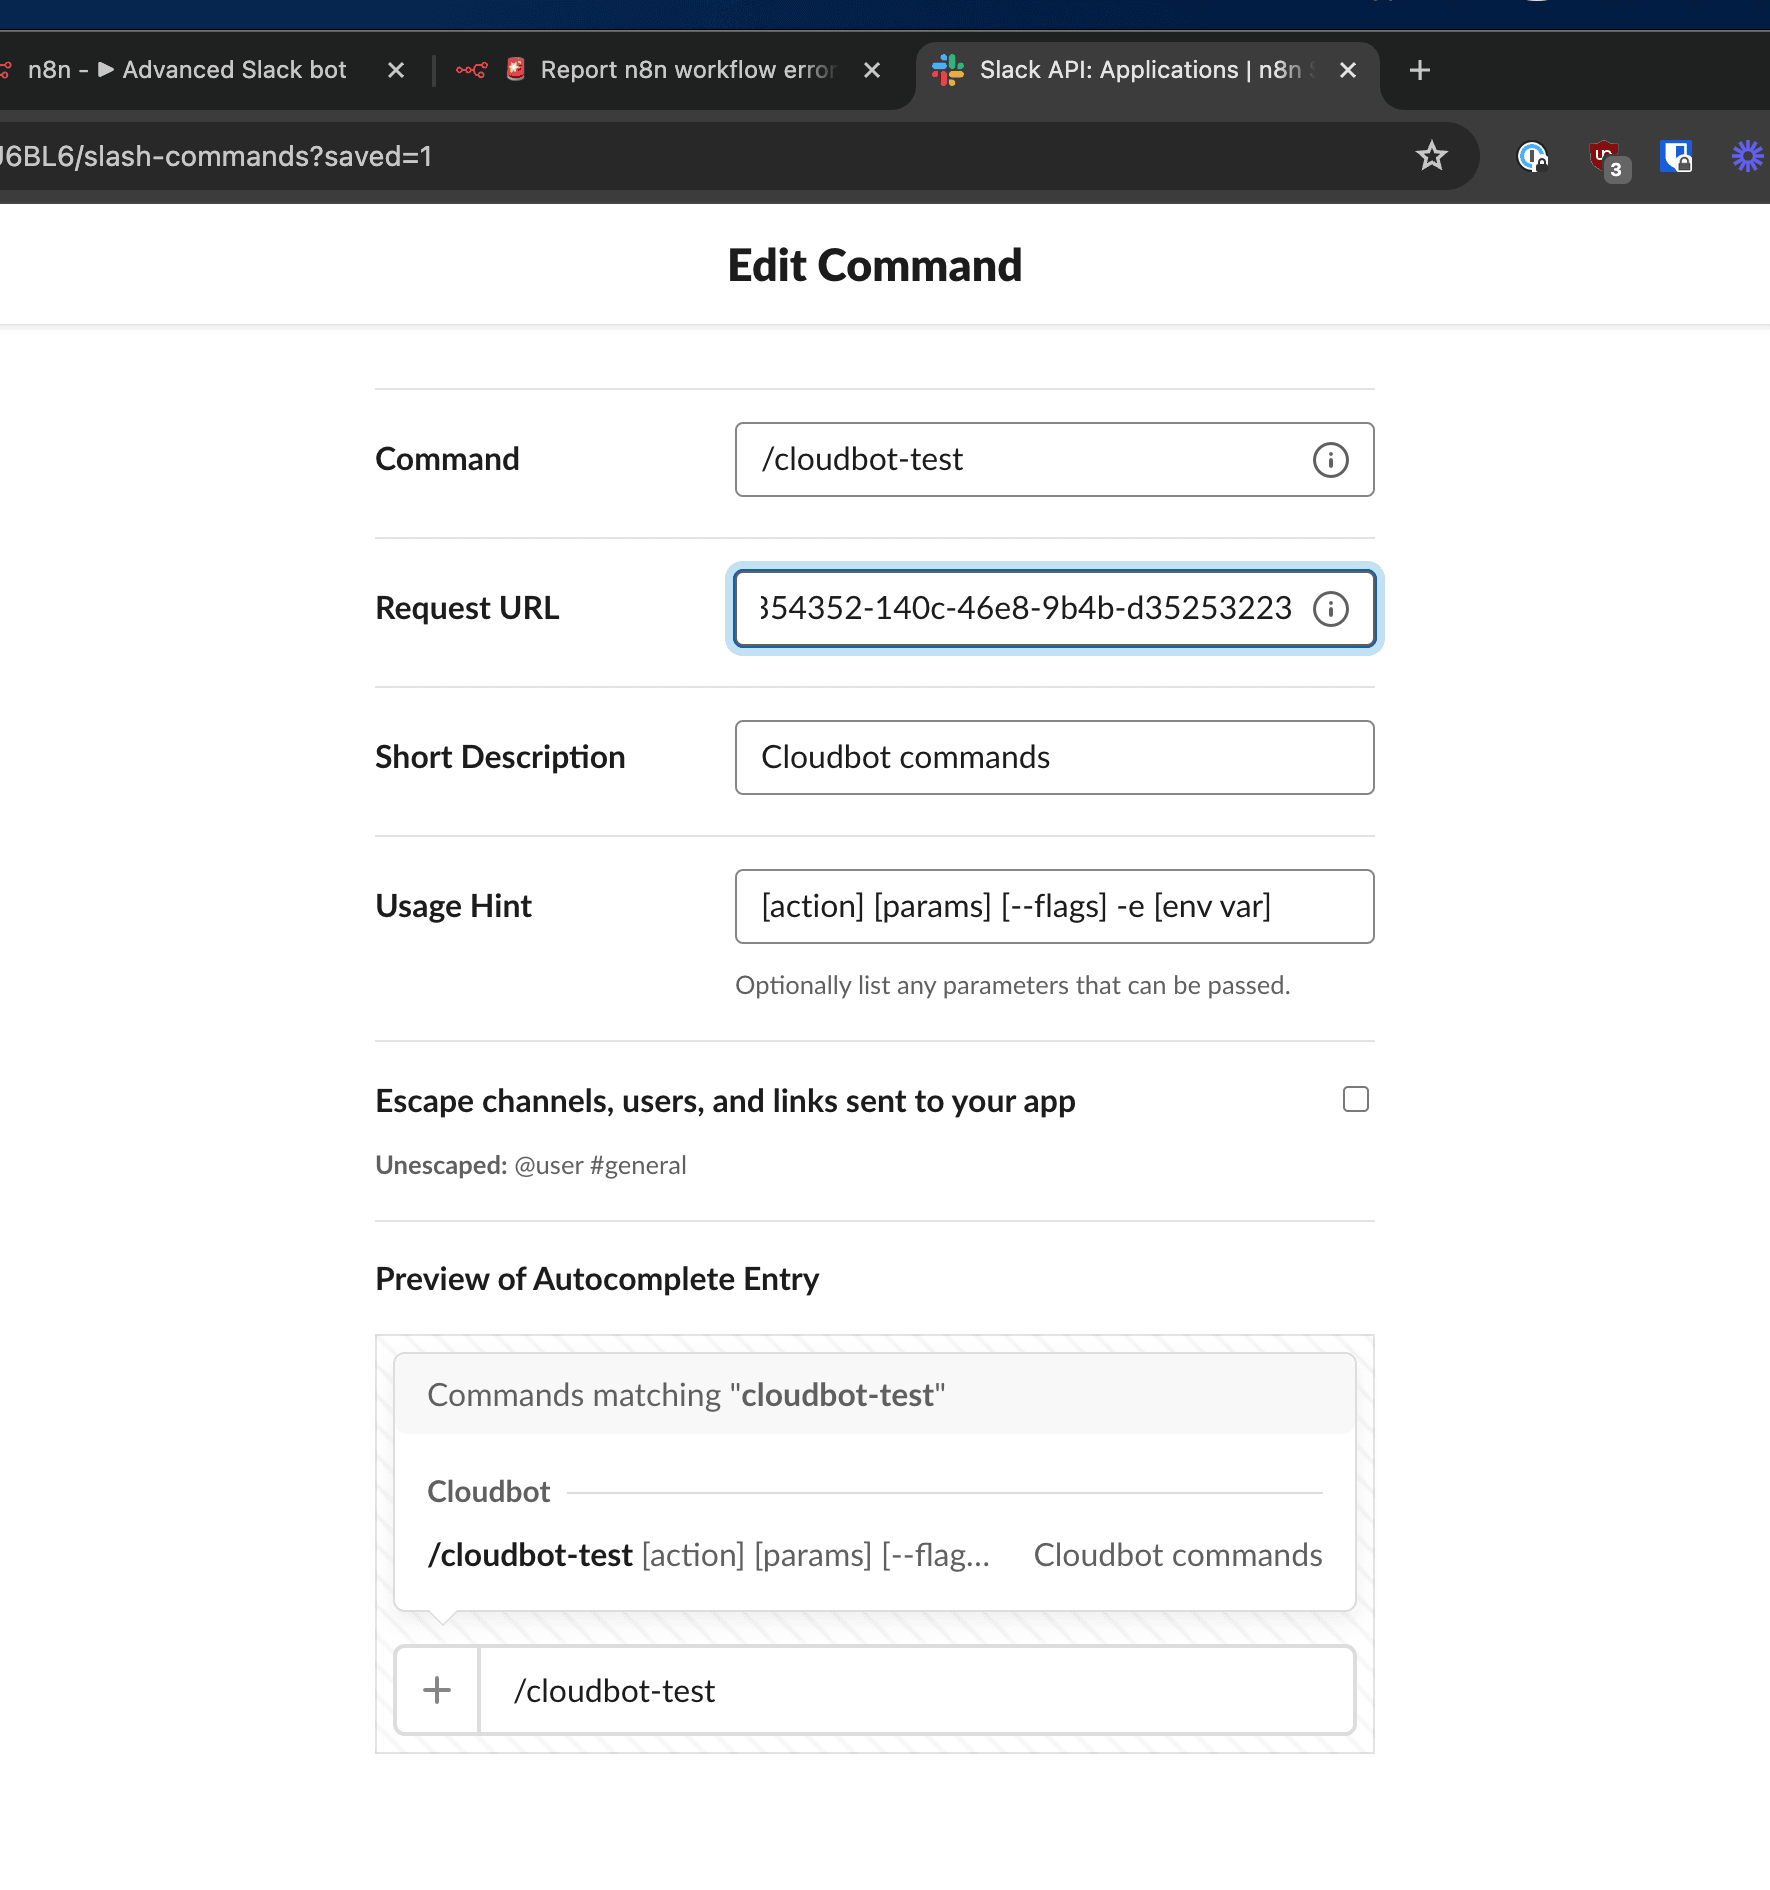Edit the Short Description field Cloudbot commands
The height and width of the screenshot is (1890, 1770).
pyautogui.click(x=1055, y=758)
